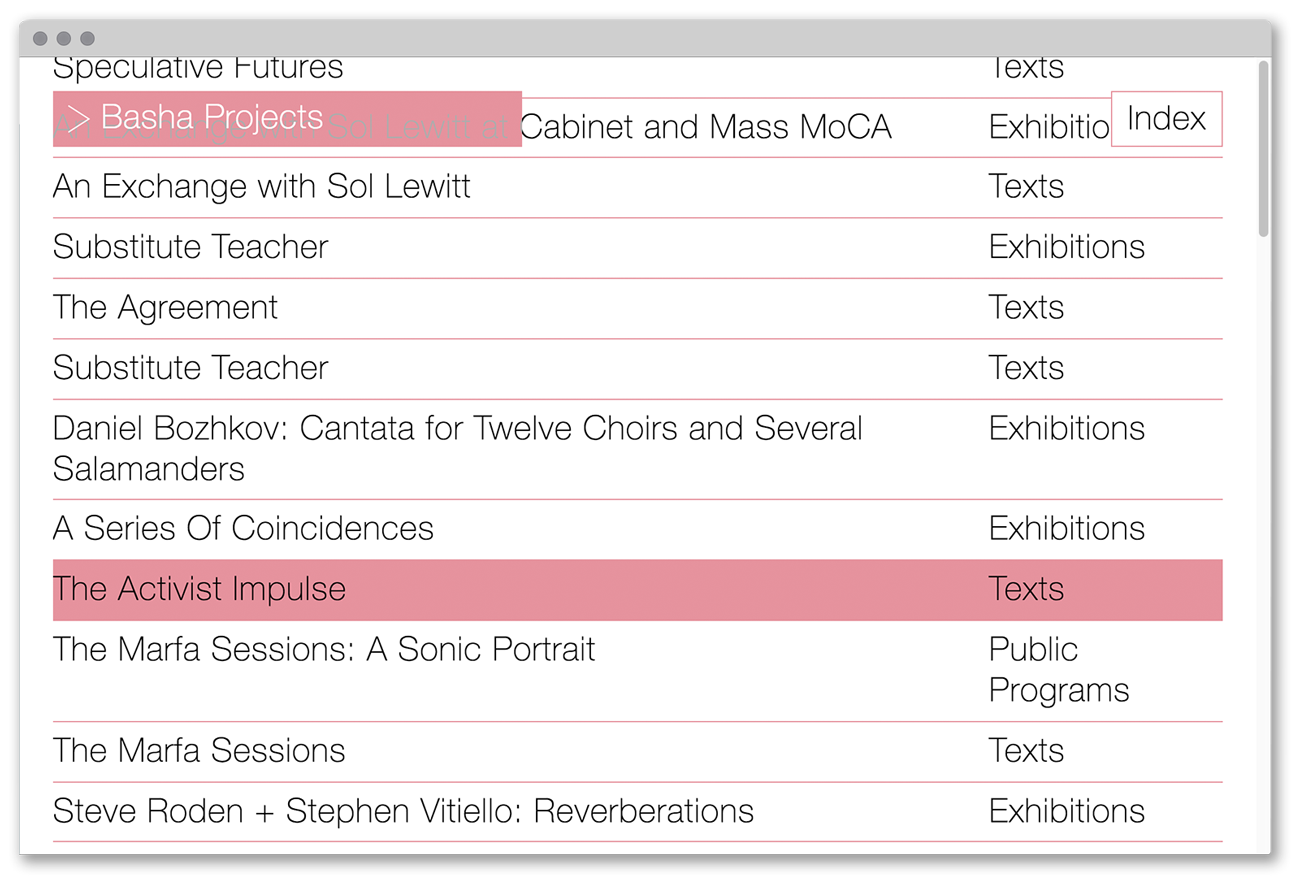This screenshot has height=880, width=1300.
Task: Click the Basha Projects arrow icon
Action: 77,118
